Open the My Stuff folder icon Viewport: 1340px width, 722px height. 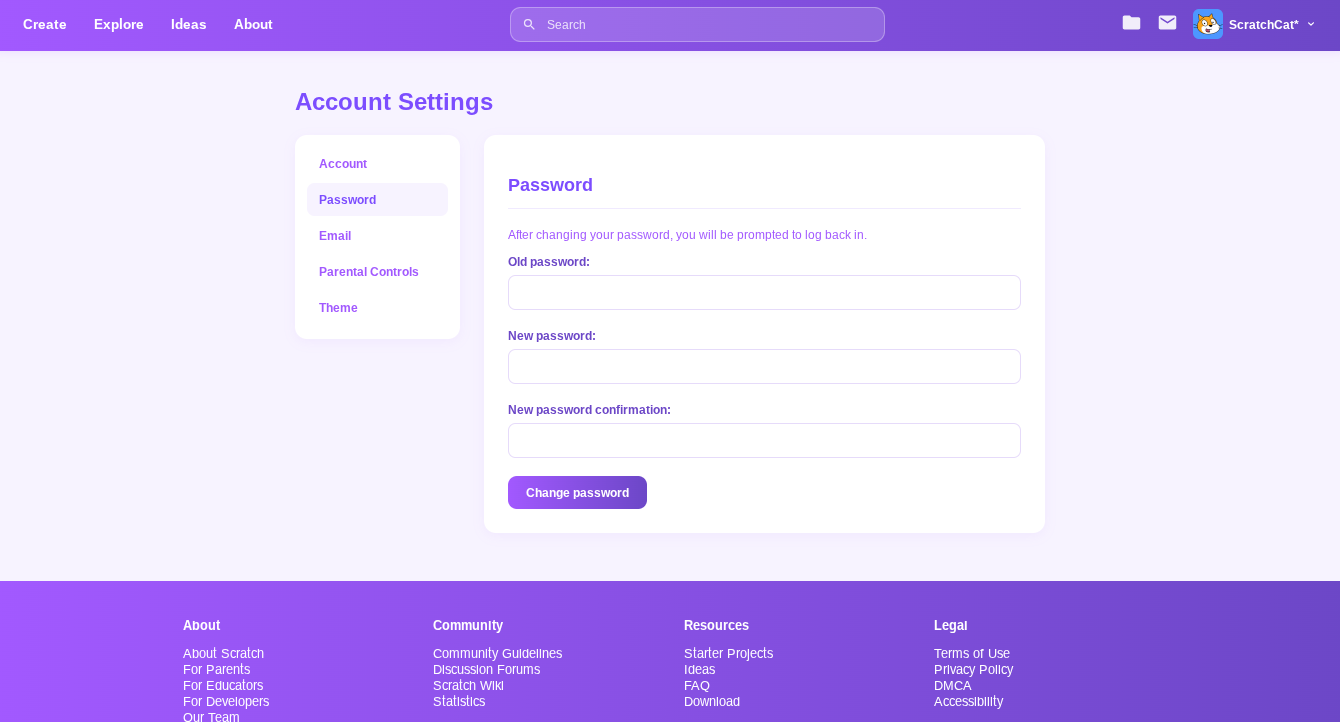pyautogui.click(x=1131, y=23)
